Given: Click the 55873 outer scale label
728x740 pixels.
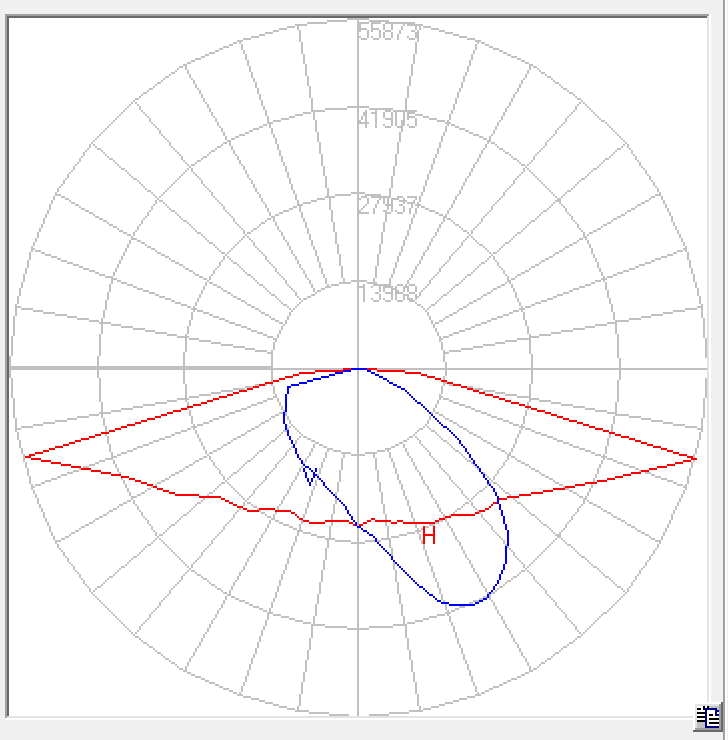Looking at the screenshot, I should click(388, 32).
